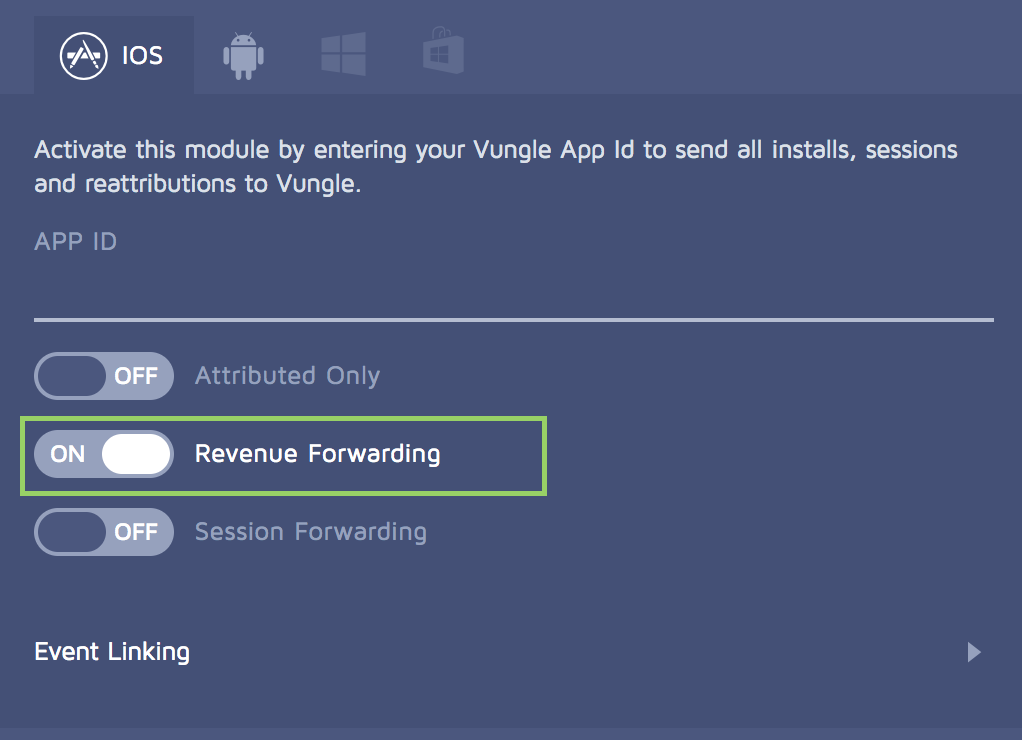The height and width of the screenshot is (740, 1022).
Task: Disable the Revenue Forwarding toggle
Action: click(104, 454)
